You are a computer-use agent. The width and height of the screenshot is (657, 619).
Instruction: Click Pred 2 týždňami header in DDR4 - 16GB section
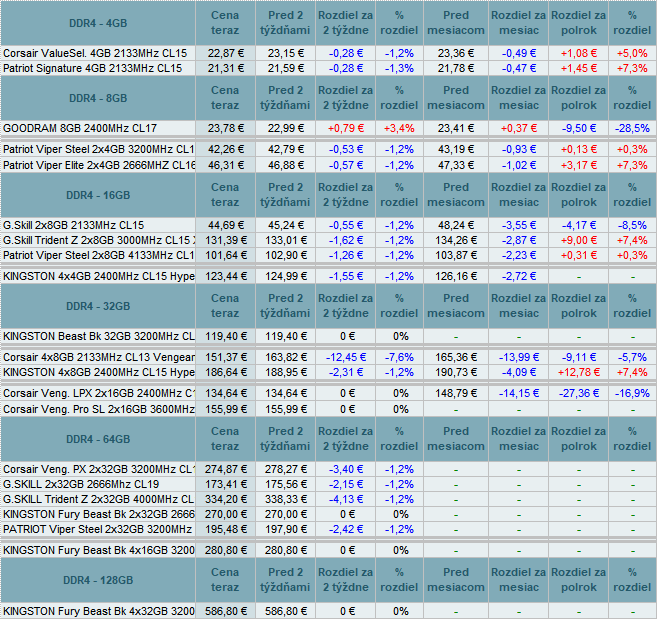tap(285, 195)
